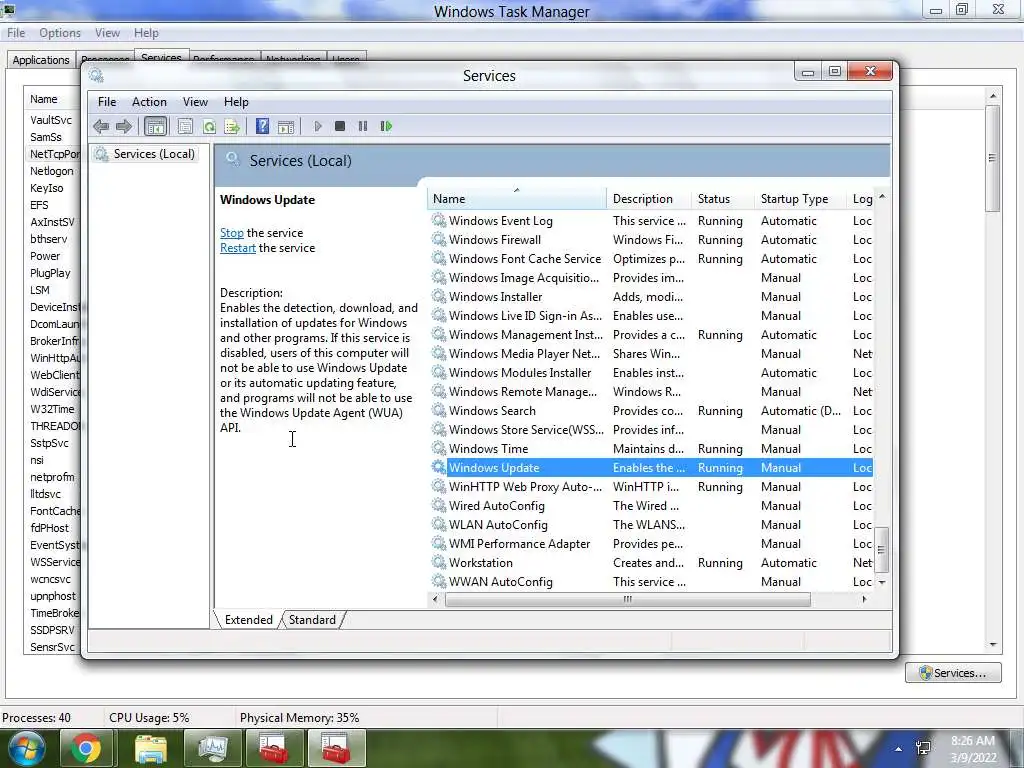
Task: Open Task Manager View menu
Action: point(107,33)
